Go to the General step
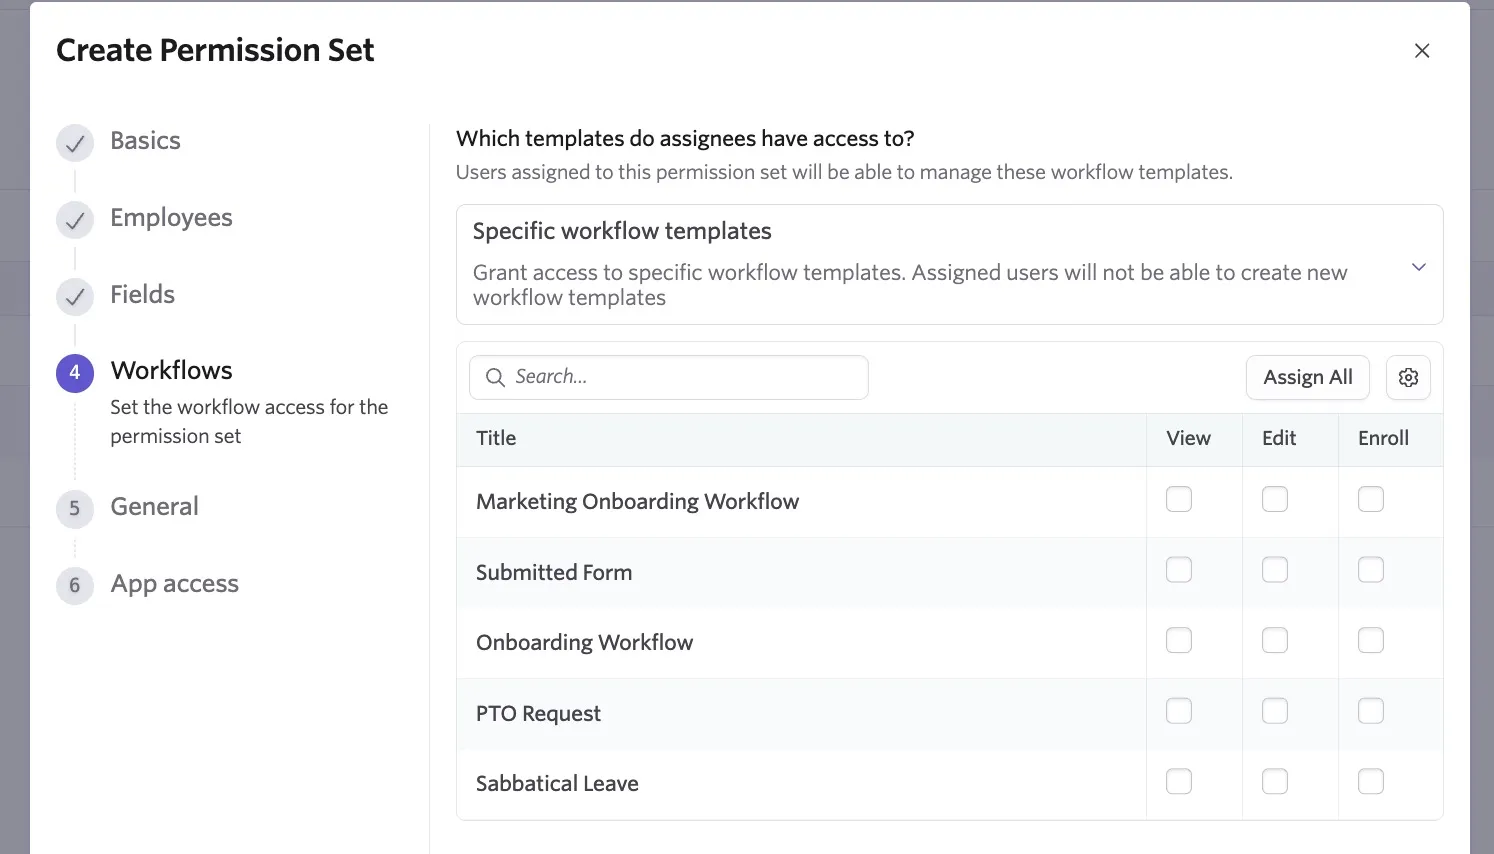The image size is (1494, 854). 154,507
